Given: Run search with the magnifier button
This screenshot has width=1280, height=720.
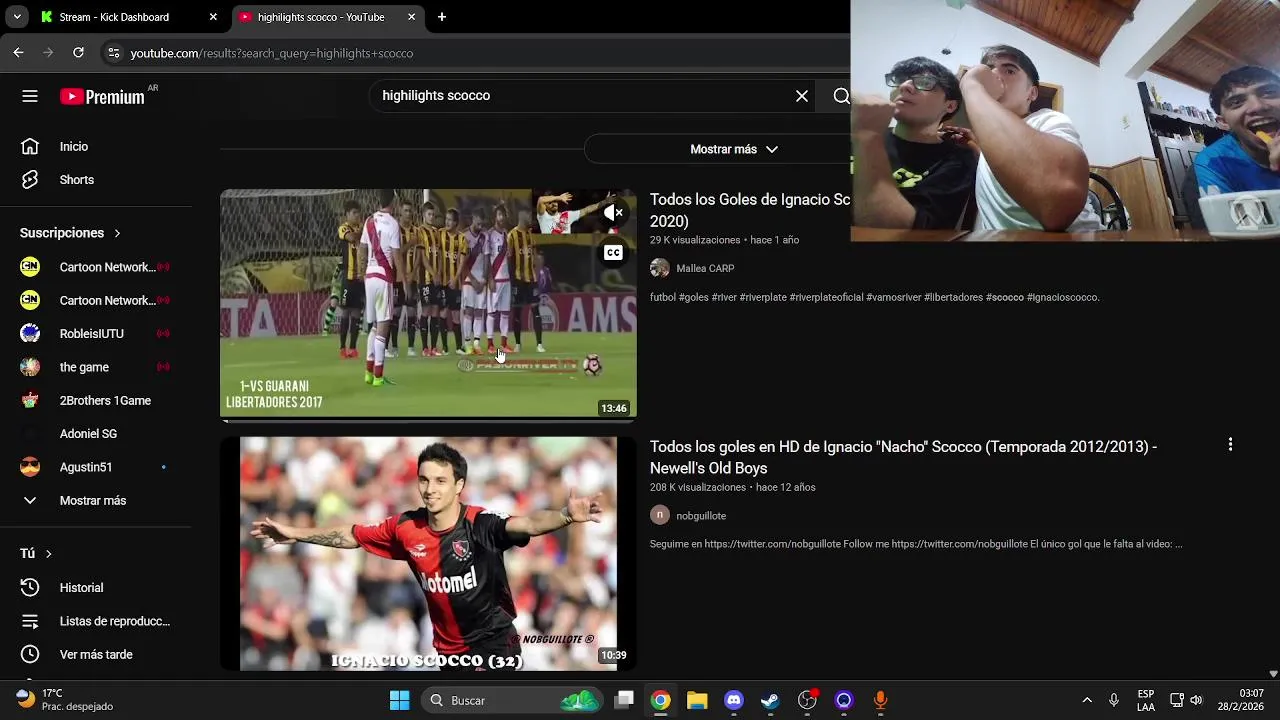Looking at the screenshot, I should (x=840, y=96).
